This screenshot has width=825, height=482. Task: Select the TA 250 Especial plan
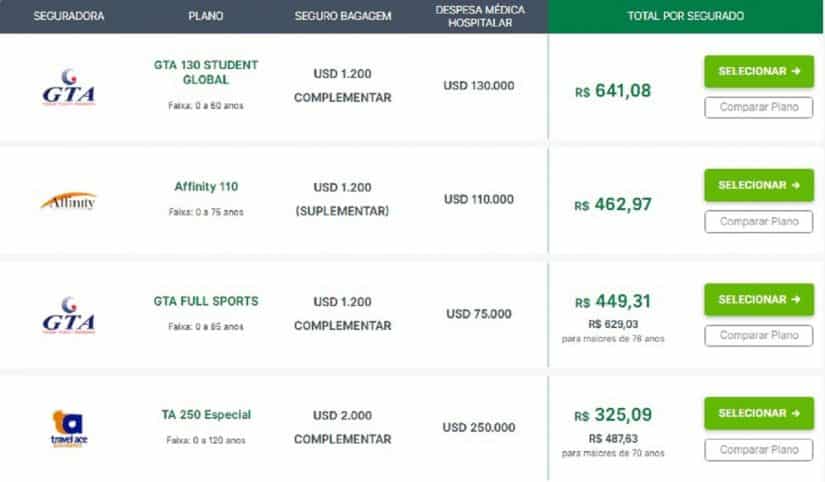point(759,413)
